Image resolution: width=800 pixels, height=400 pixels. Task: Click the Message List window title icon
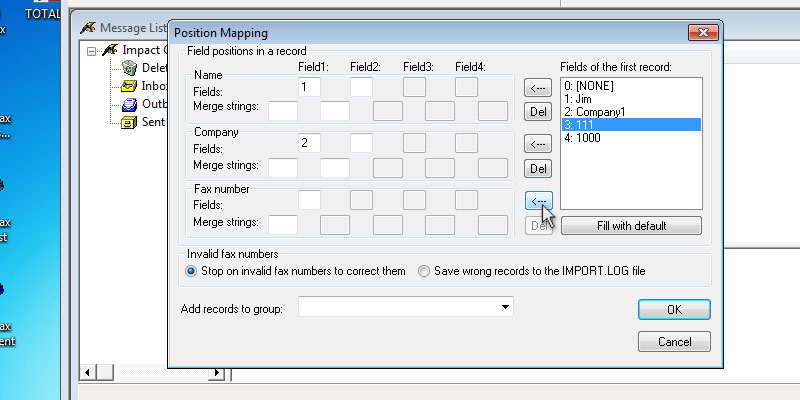click(x=88, y=27)
